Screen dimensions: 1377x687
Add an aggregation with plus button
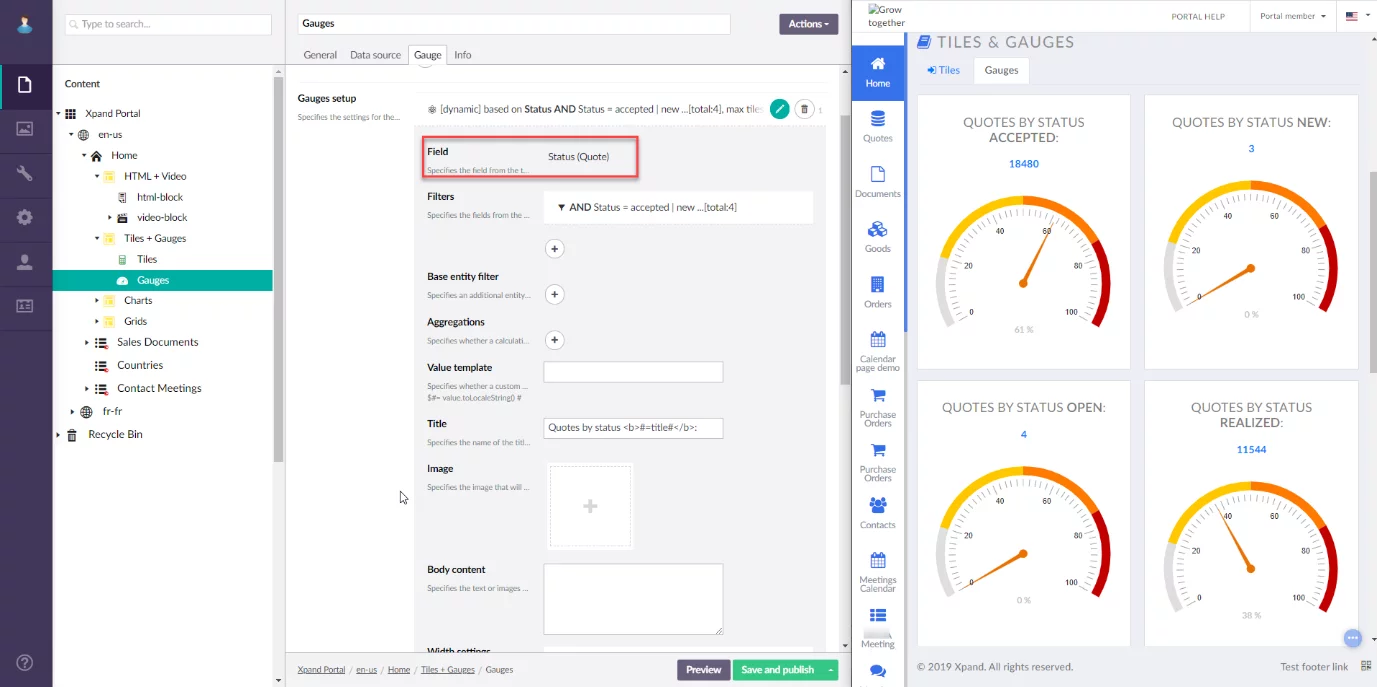point(554,340)
